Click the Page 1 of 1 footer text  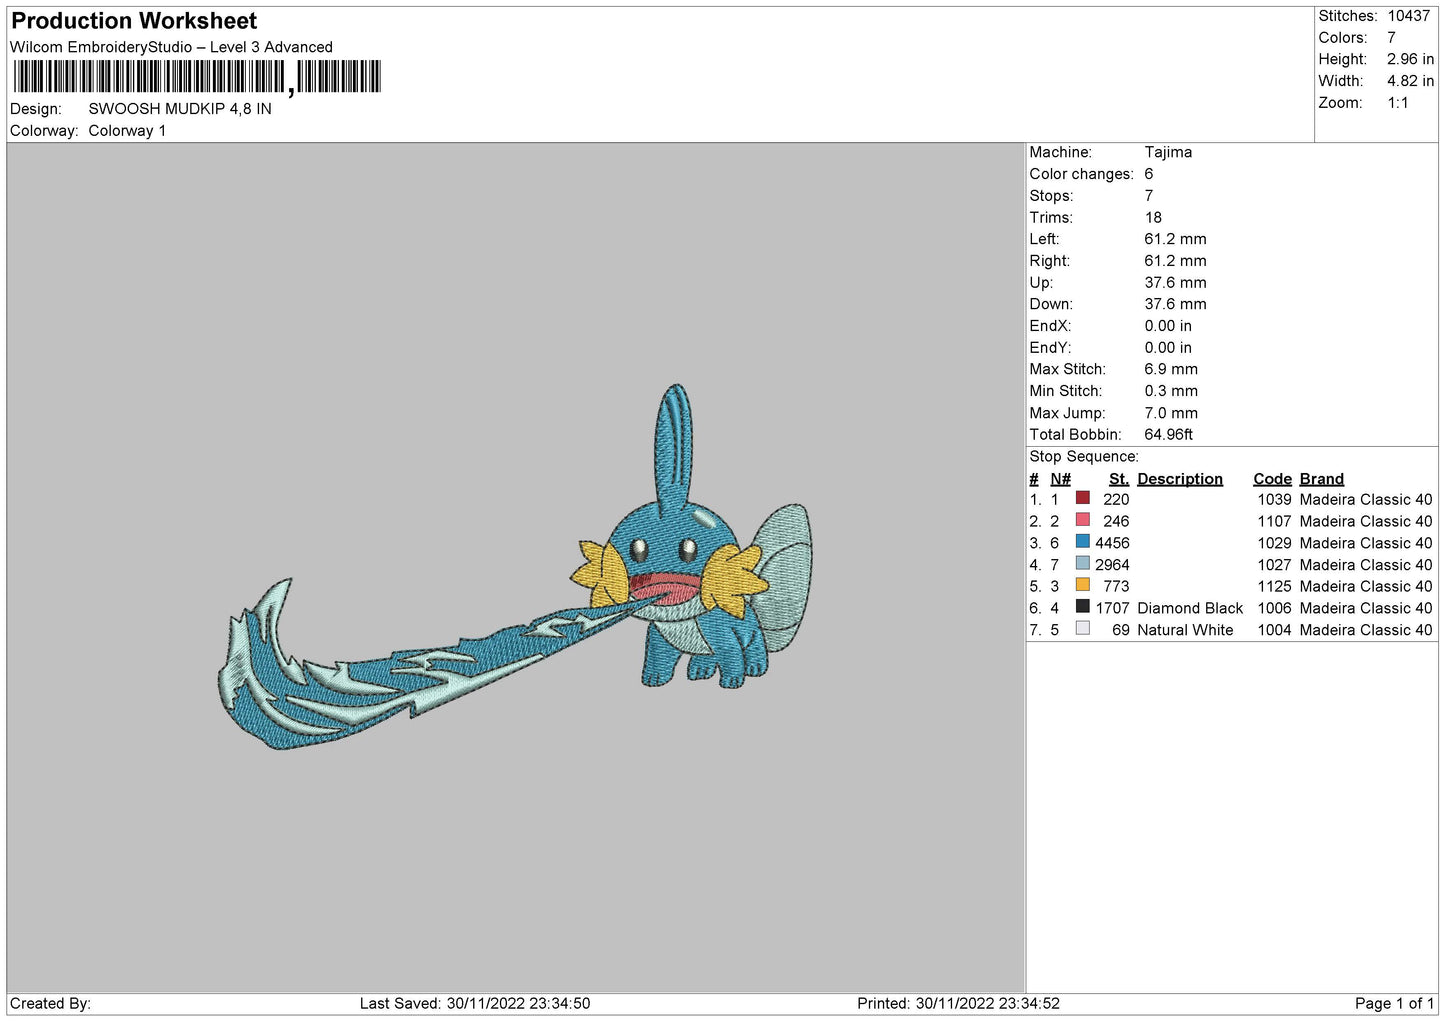click(x=1393, y=1003)
